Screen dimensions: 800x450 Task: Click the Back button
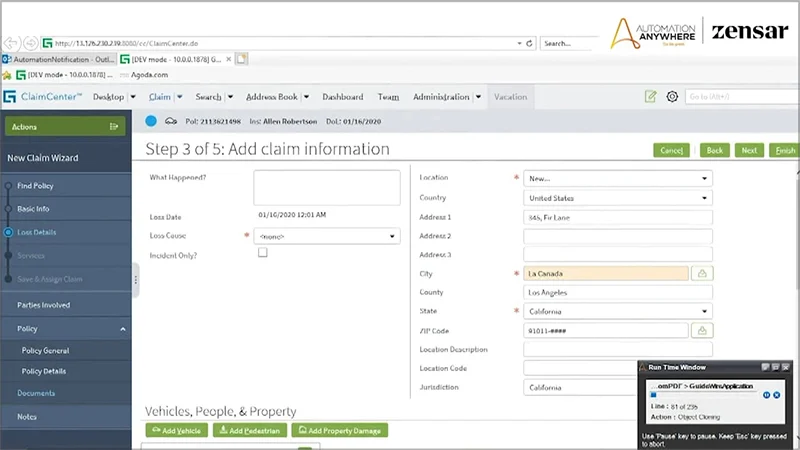tap(715, 150)
